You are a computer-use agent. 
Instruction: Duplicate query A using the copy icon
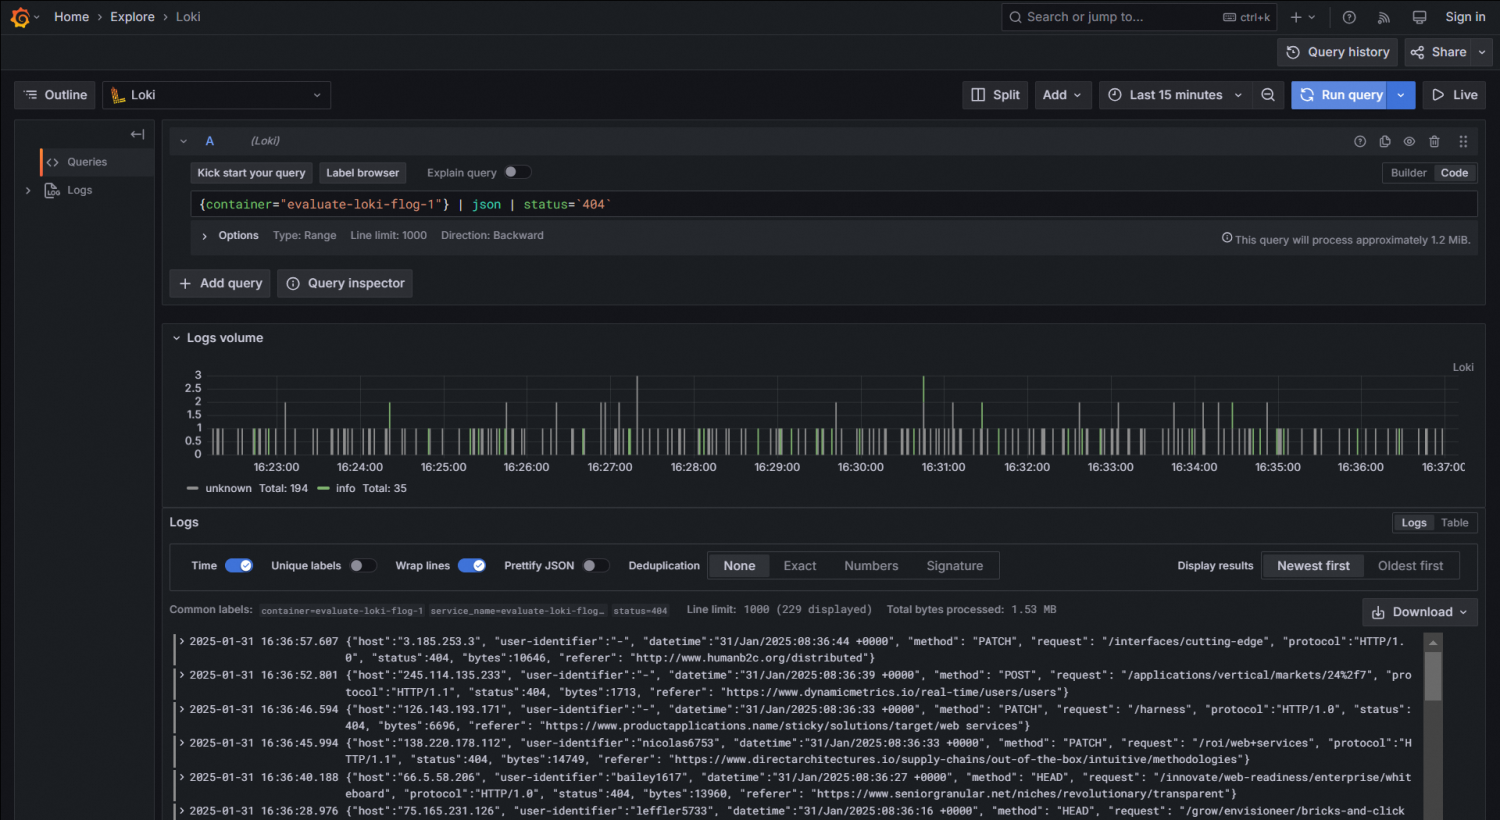(1384, 141)
